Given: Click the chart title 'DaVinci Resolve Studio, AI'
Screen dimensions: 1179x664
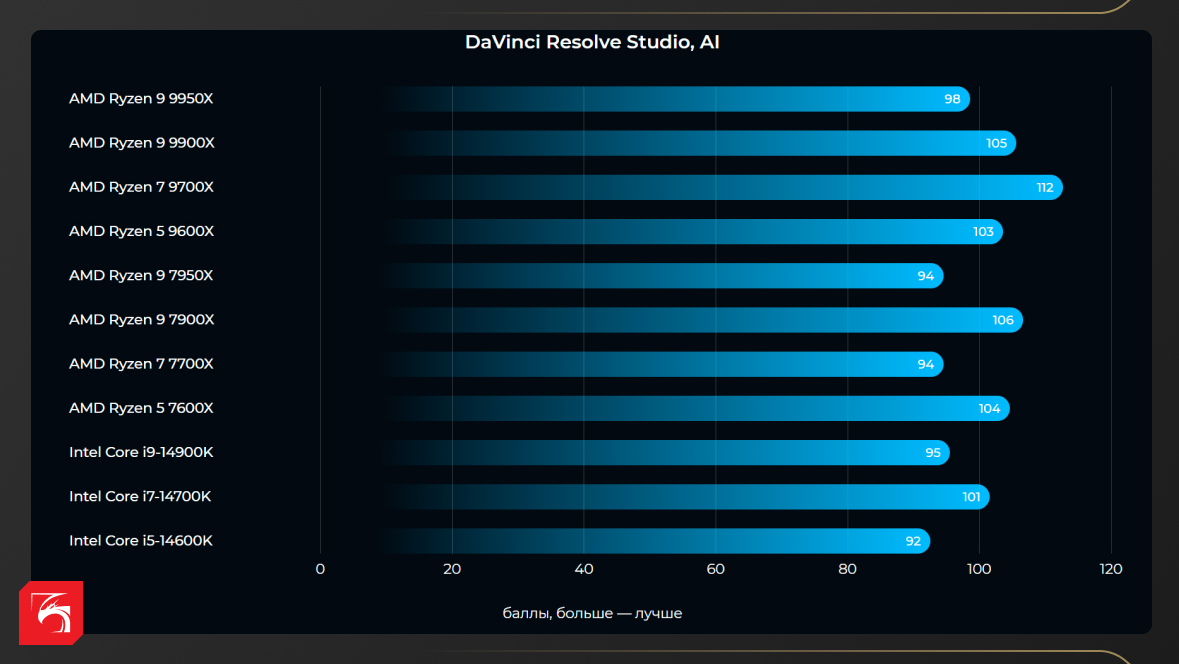Looking at the screenshot, I should (593, 42).
